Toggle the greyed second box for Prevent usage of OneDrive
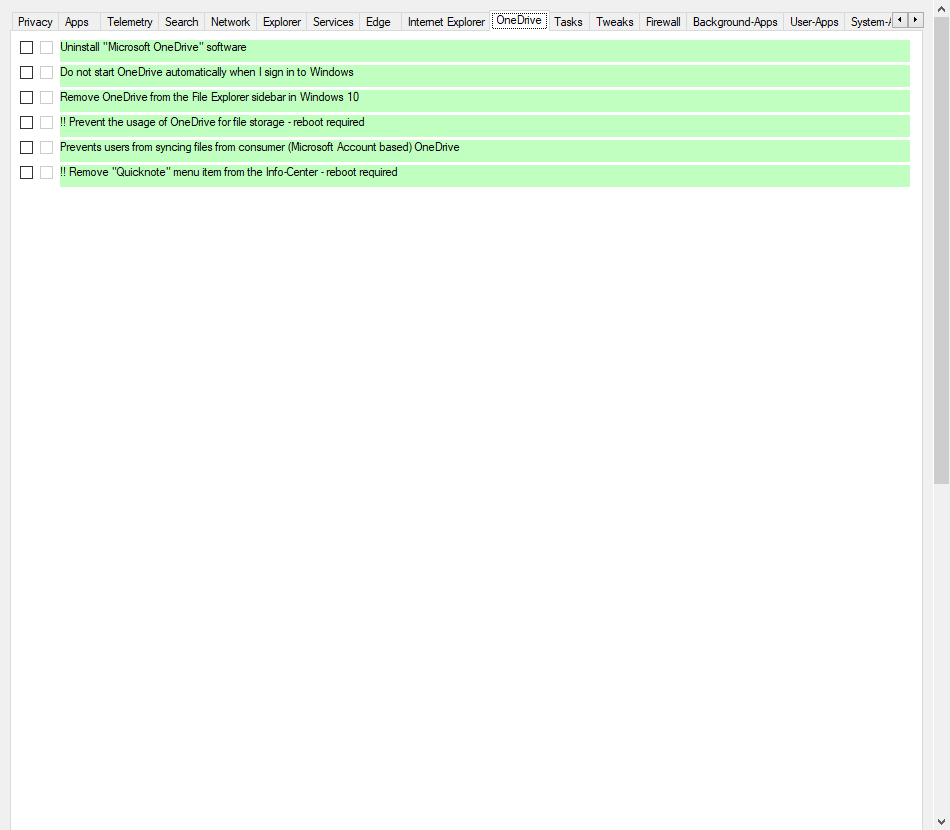The height and width of the screenshot is (830, 950). [x=47, y=122]
